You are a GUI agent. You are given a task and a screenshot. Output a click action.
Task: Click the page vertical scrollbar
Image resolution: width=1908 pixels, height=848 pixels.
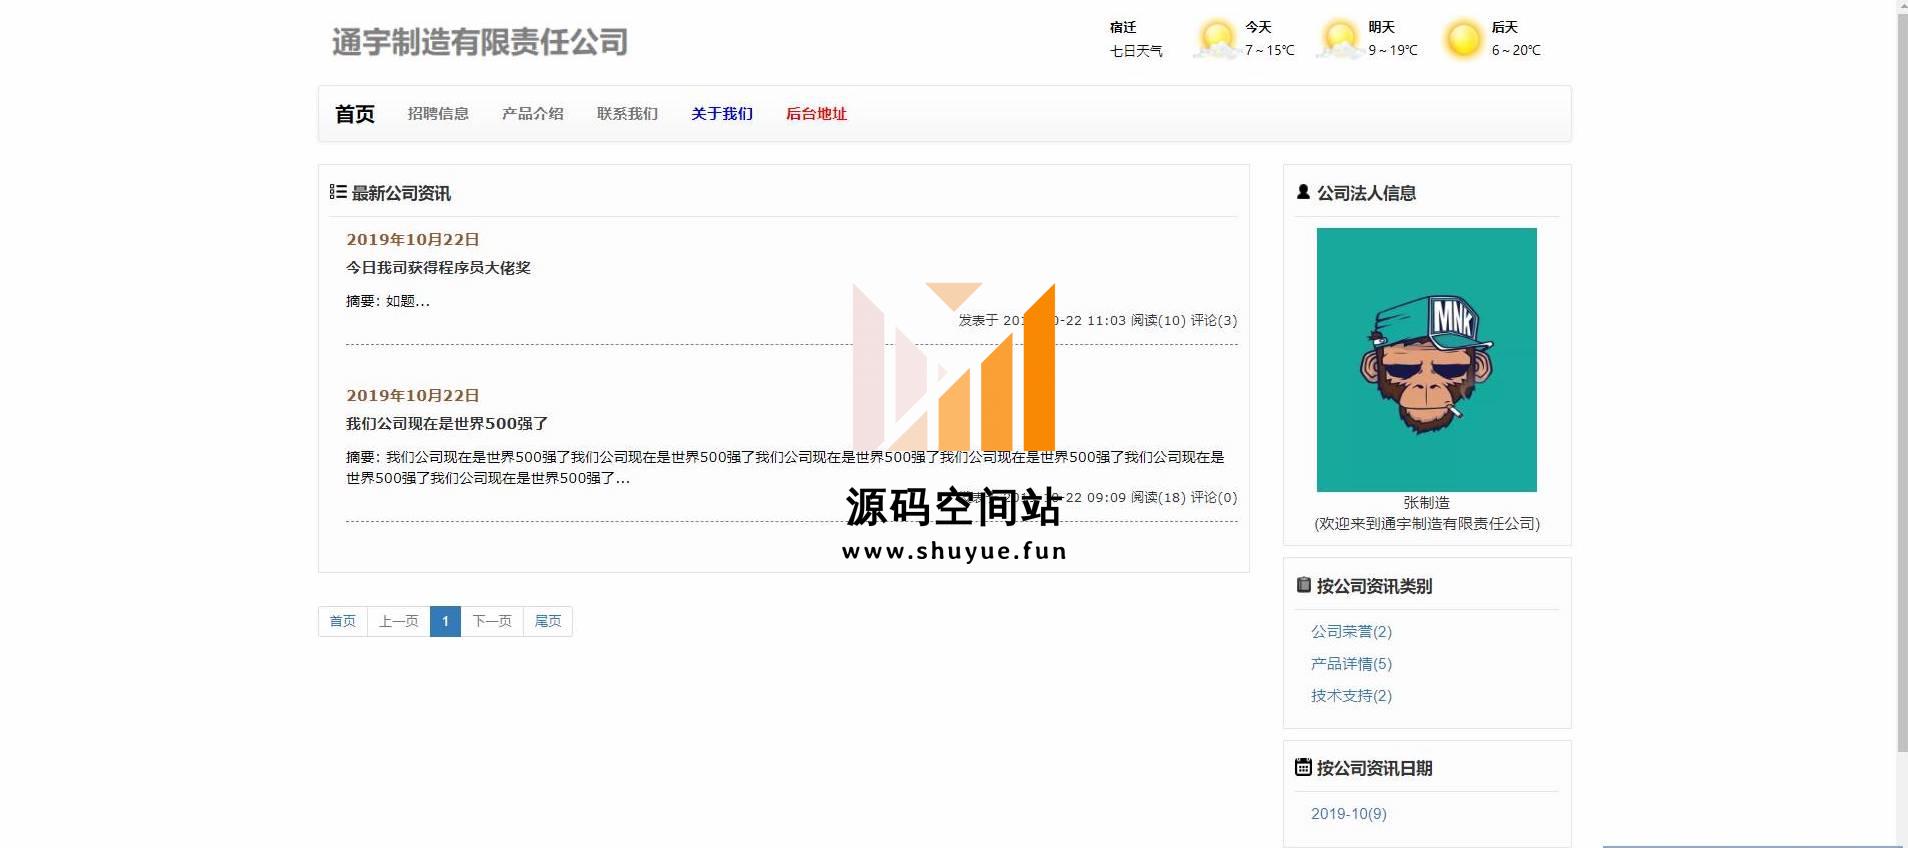point(1901,400)
